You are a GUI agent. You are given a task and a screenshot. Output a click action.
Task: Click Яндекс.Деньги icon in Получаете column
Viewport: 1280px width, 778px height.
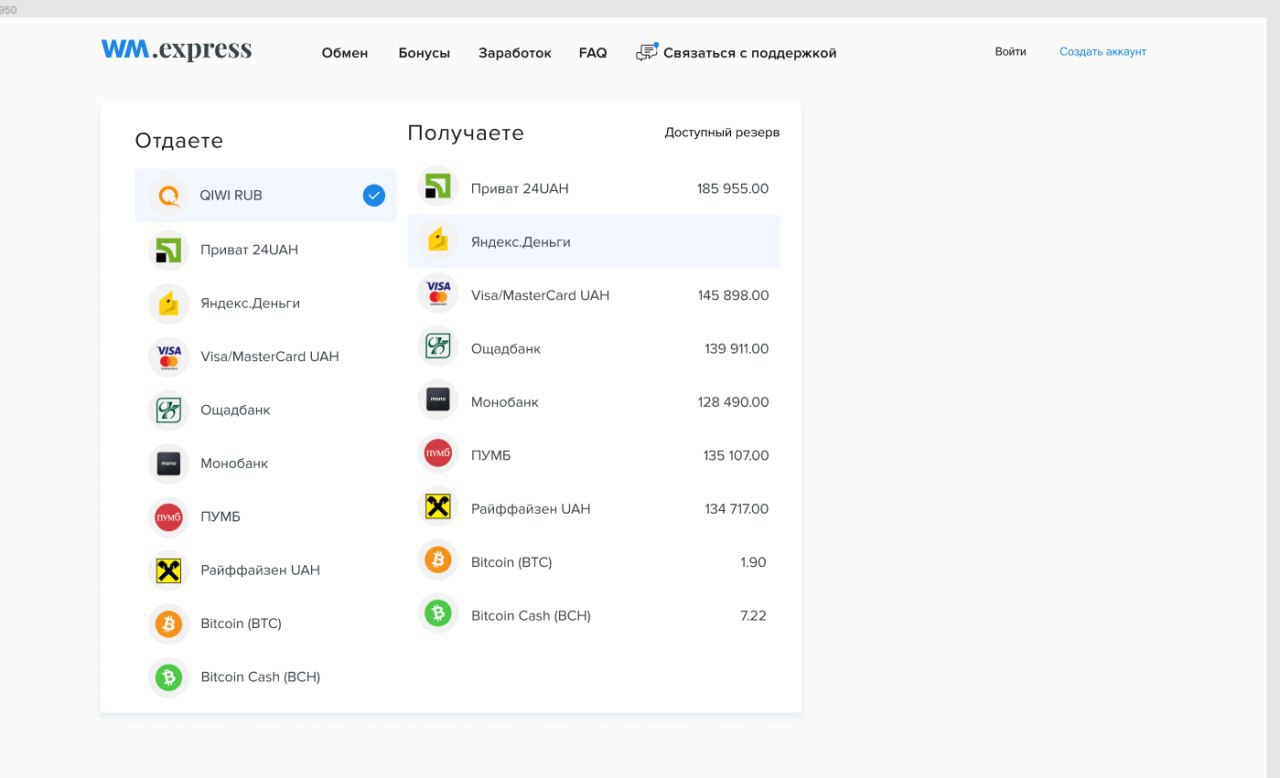pos(438,241)
